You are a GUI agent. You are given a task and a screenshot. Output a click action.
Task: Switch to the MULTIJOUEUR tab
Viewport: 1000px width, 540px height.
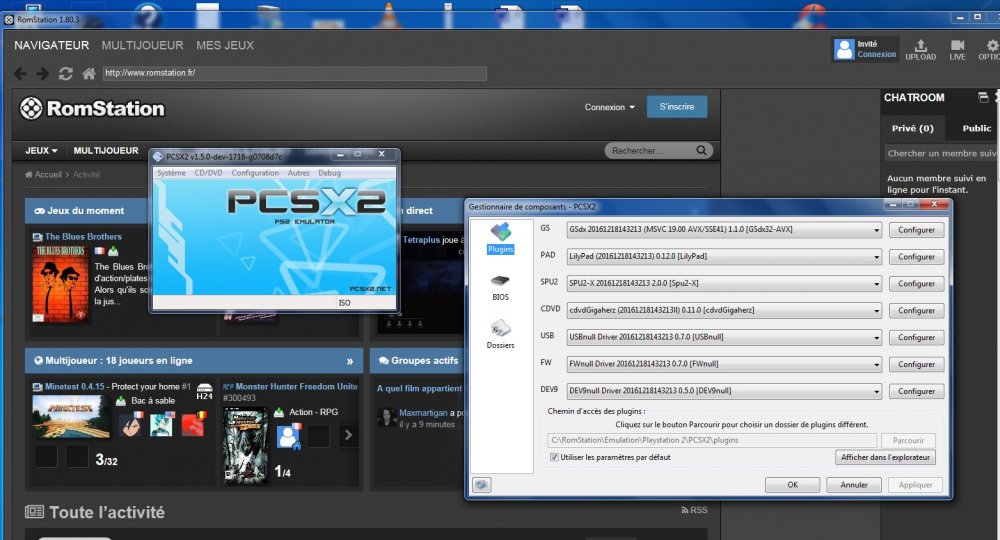pyautogui.click(x=142, y=45)
